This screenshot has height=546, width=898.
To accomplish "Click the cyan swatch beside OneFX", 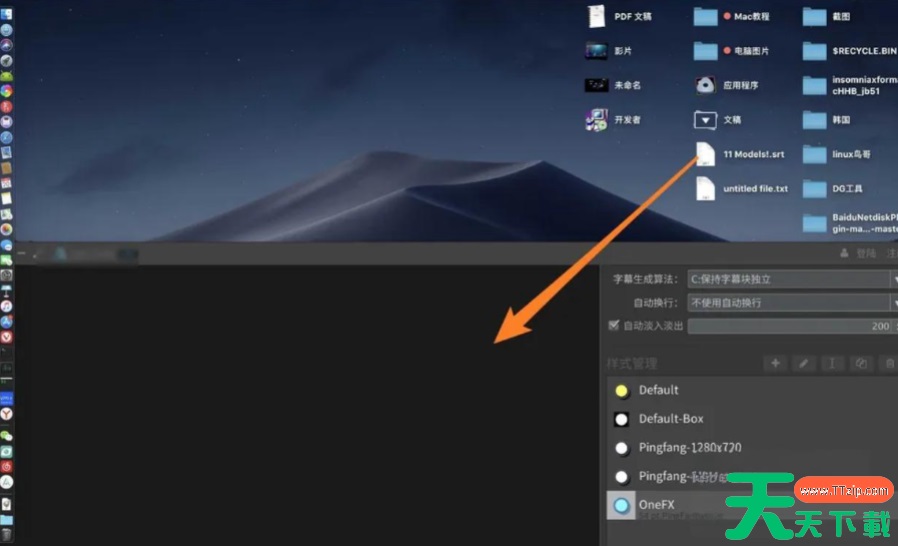I will tap(621, 505).
